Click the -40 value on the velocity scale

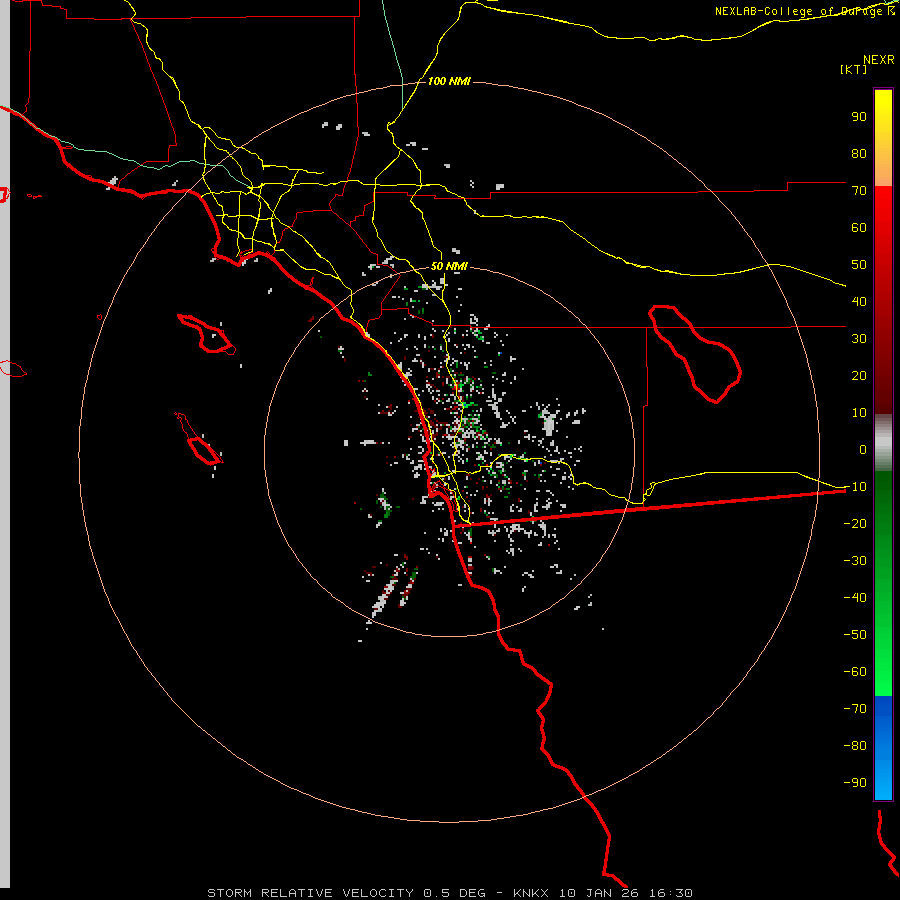pos(855,598)
